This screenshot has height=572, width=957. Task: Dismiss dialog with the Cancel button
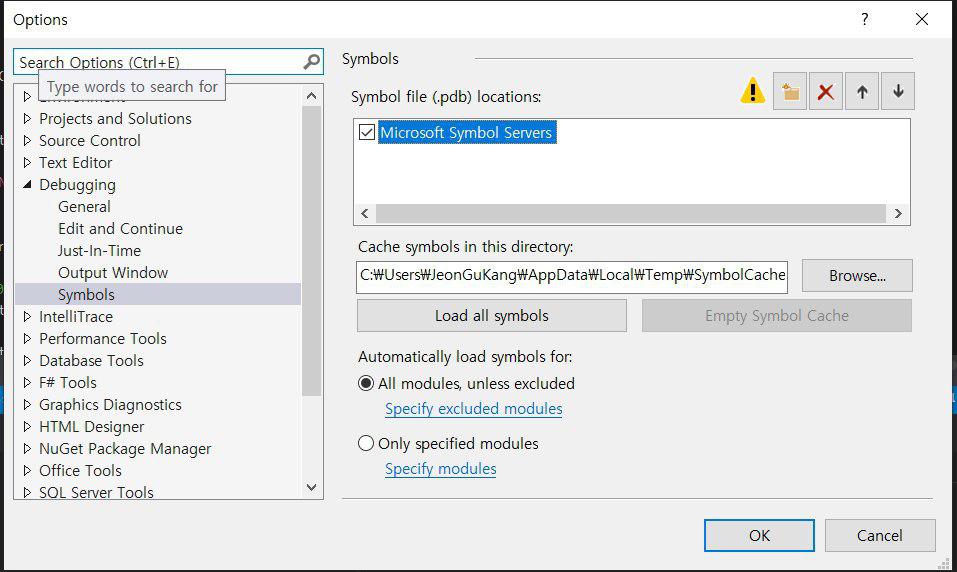tap(879, 535)
